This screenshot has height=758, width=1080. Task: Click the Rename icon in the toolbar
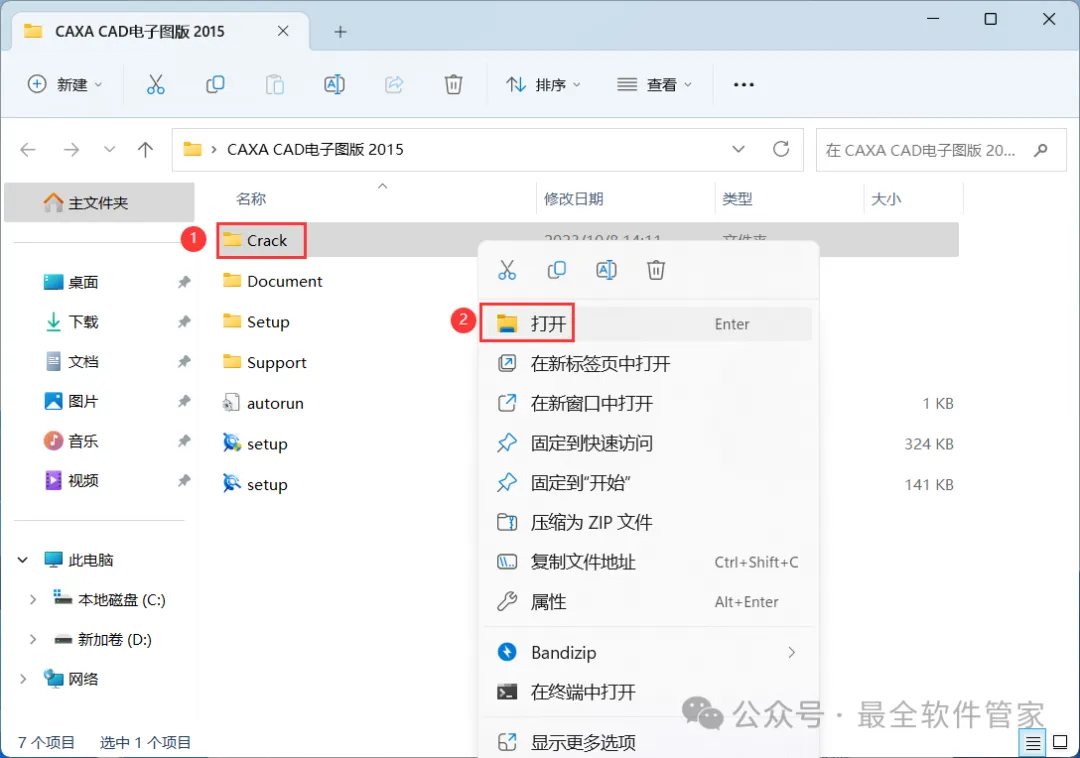[x=334, y=85]
